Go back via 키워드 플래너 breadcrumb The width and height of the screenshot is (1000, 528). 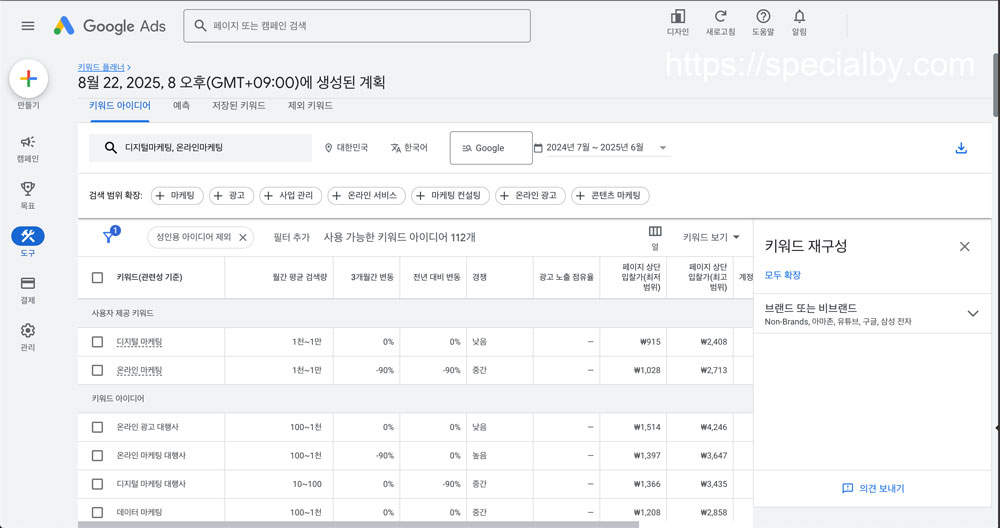[101, 66]
